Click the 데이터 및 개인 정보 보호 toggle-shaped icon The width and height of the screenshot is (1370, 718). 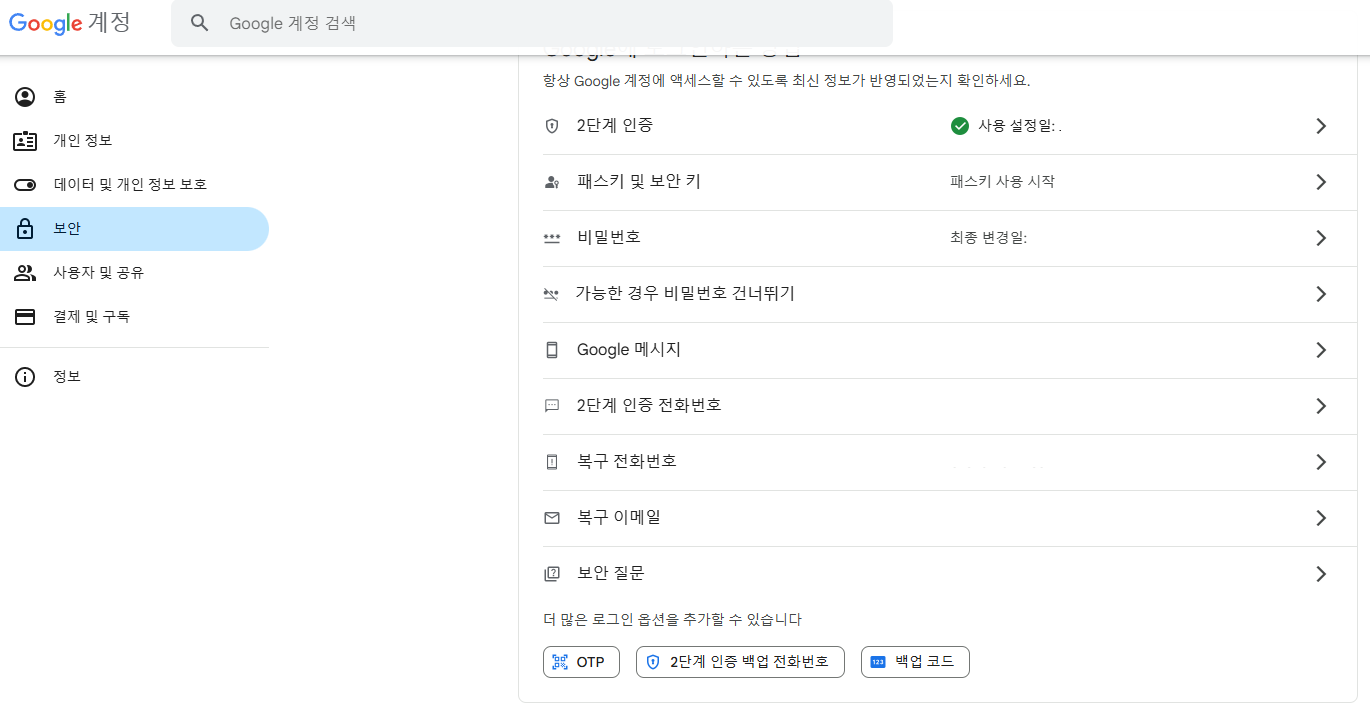tap(25, 185)
